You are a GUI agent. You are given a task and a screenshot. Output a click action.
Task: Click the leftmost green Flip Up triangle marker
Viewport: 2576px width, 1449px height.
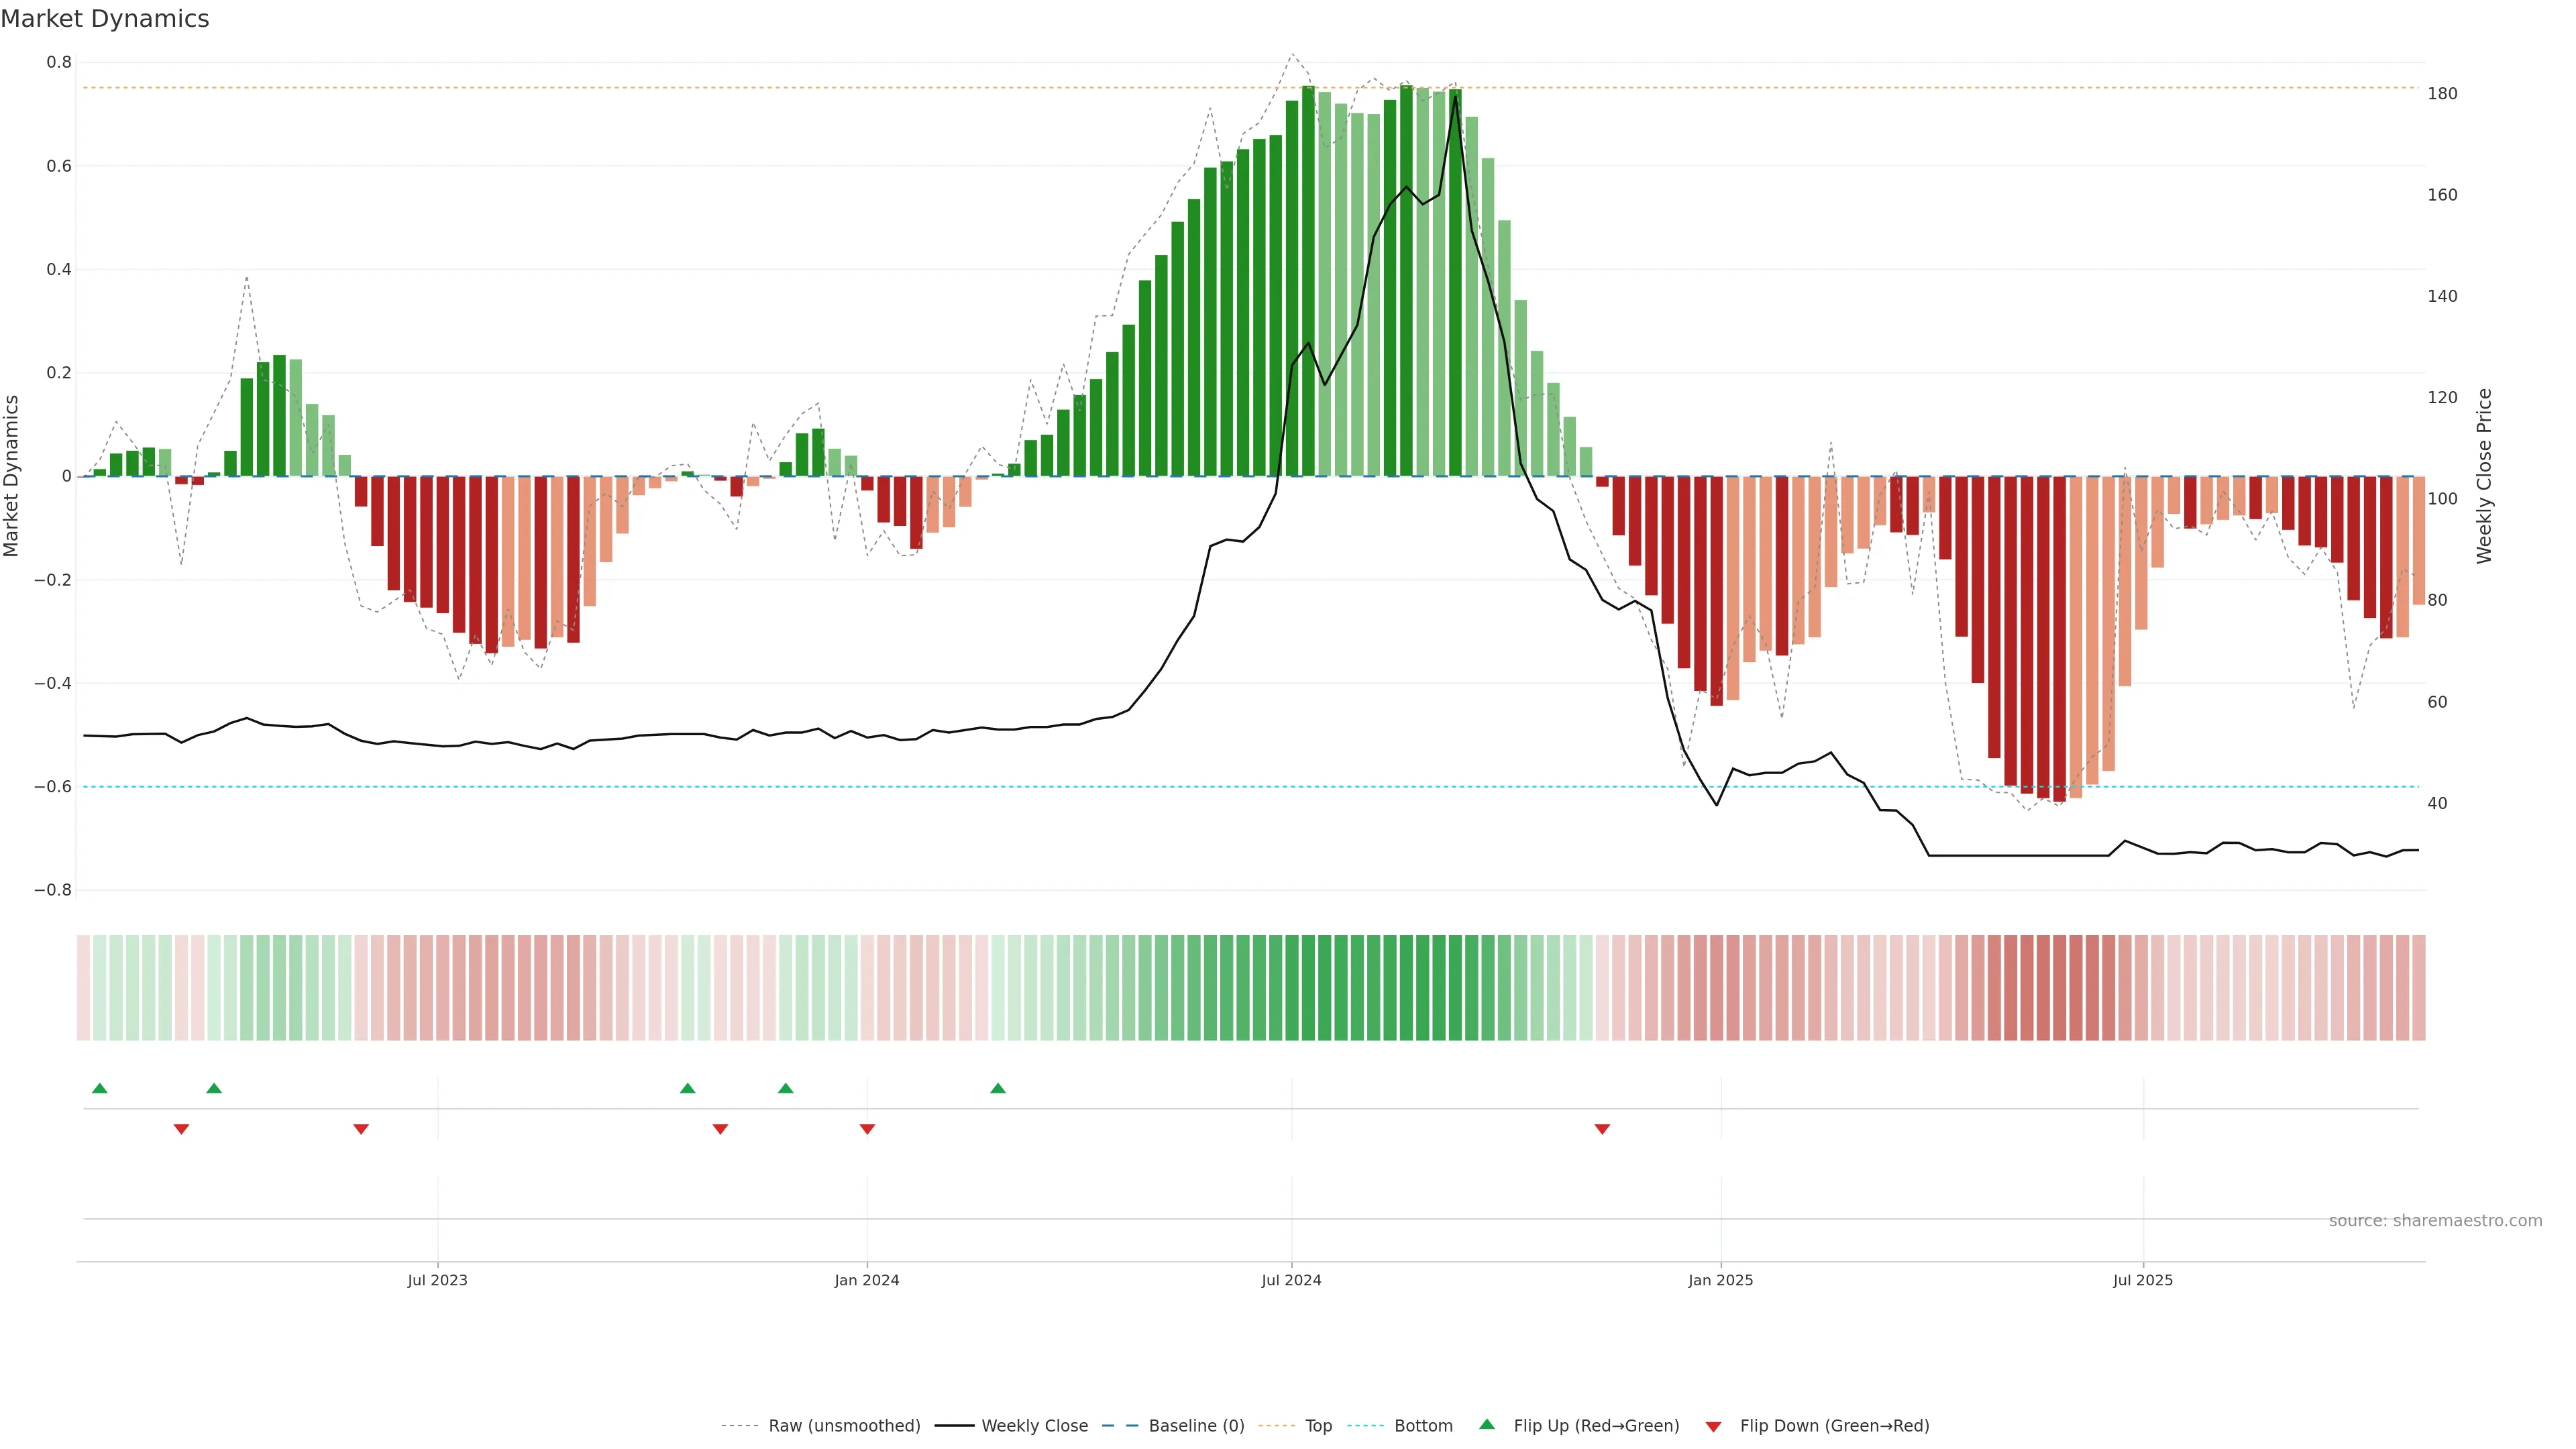pos(99,1088)
